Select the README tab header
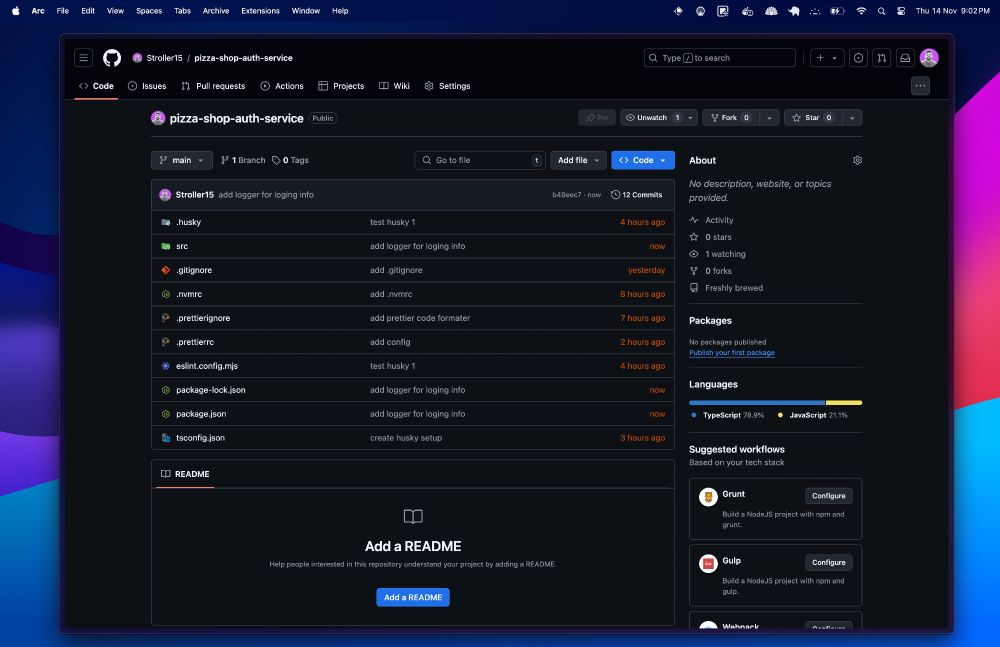Viewport: 1000px width, 647px height. point(185,474)
